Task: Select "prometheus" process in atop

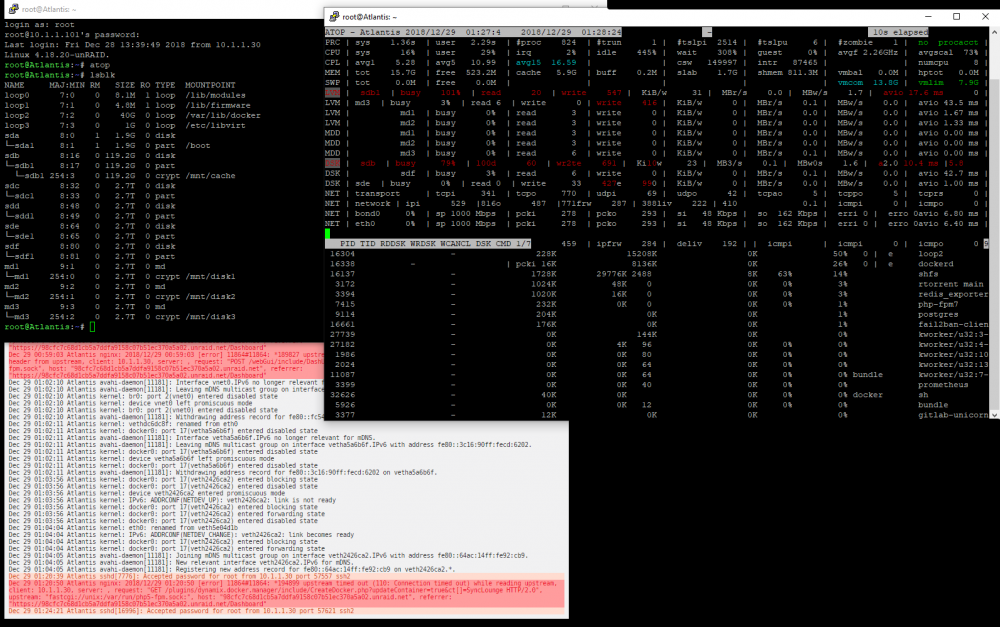Action: (x=943, y=385)
